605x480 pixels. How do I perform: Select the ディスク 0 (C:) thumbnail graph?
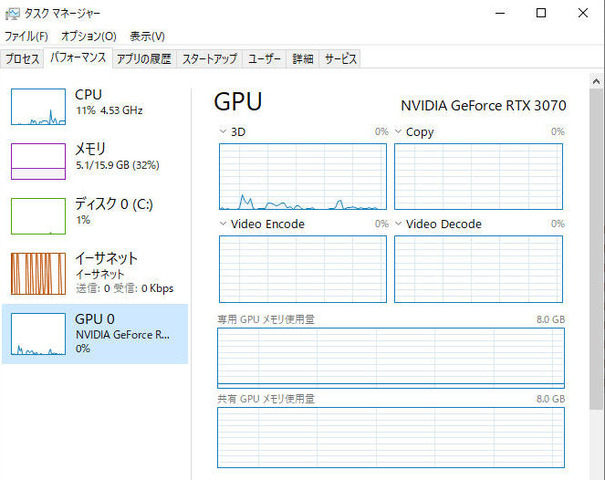pos(38,216)
